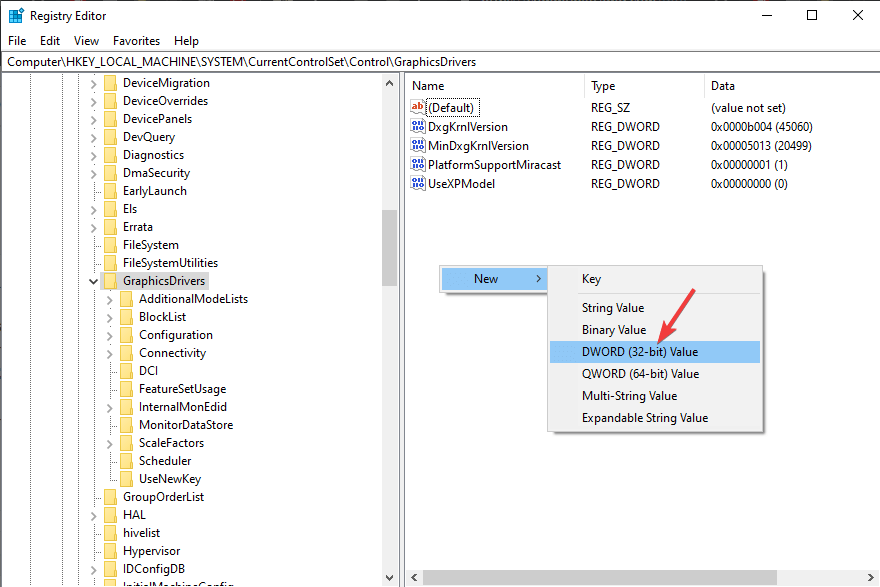Click the MonitorDataStore folder icon
This screenshot has width=880, height=587.
pyautogui.click(x=127, y=425)
